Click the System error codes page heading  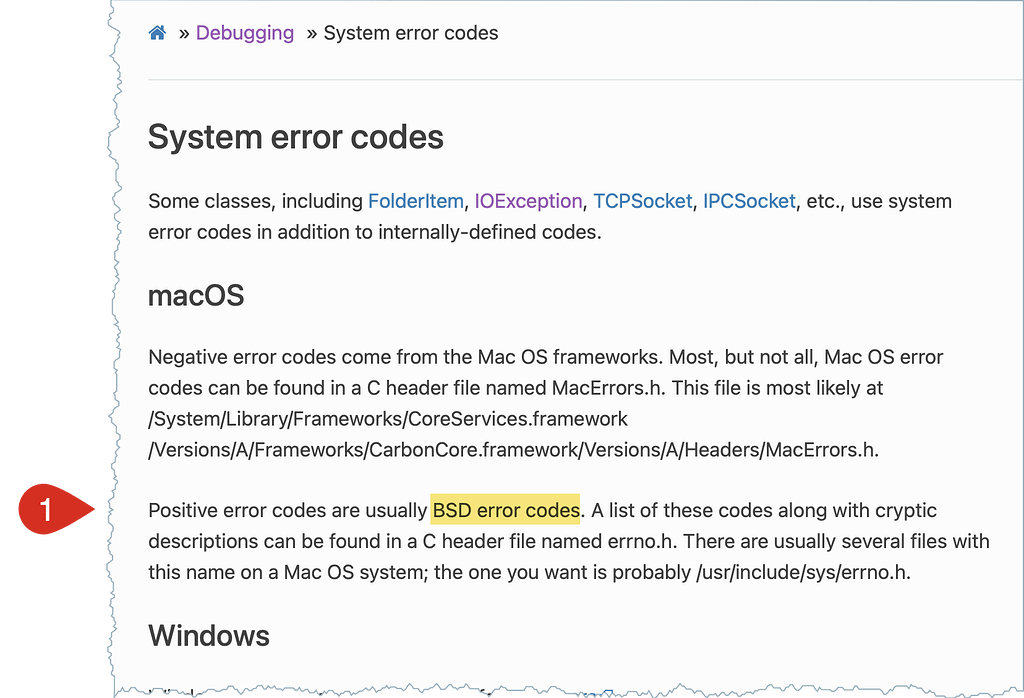pos(296,137)
